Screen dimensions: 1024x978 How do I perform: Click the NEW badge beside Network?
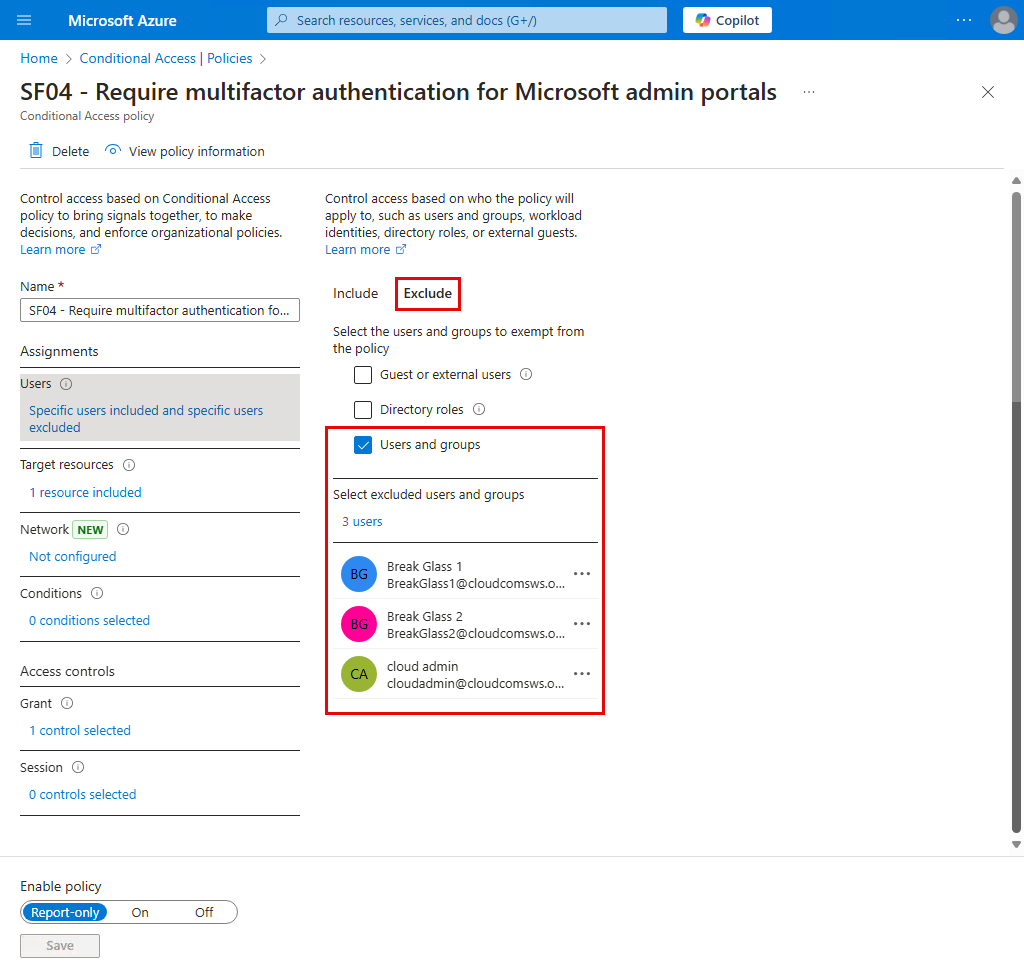point(90,529)
